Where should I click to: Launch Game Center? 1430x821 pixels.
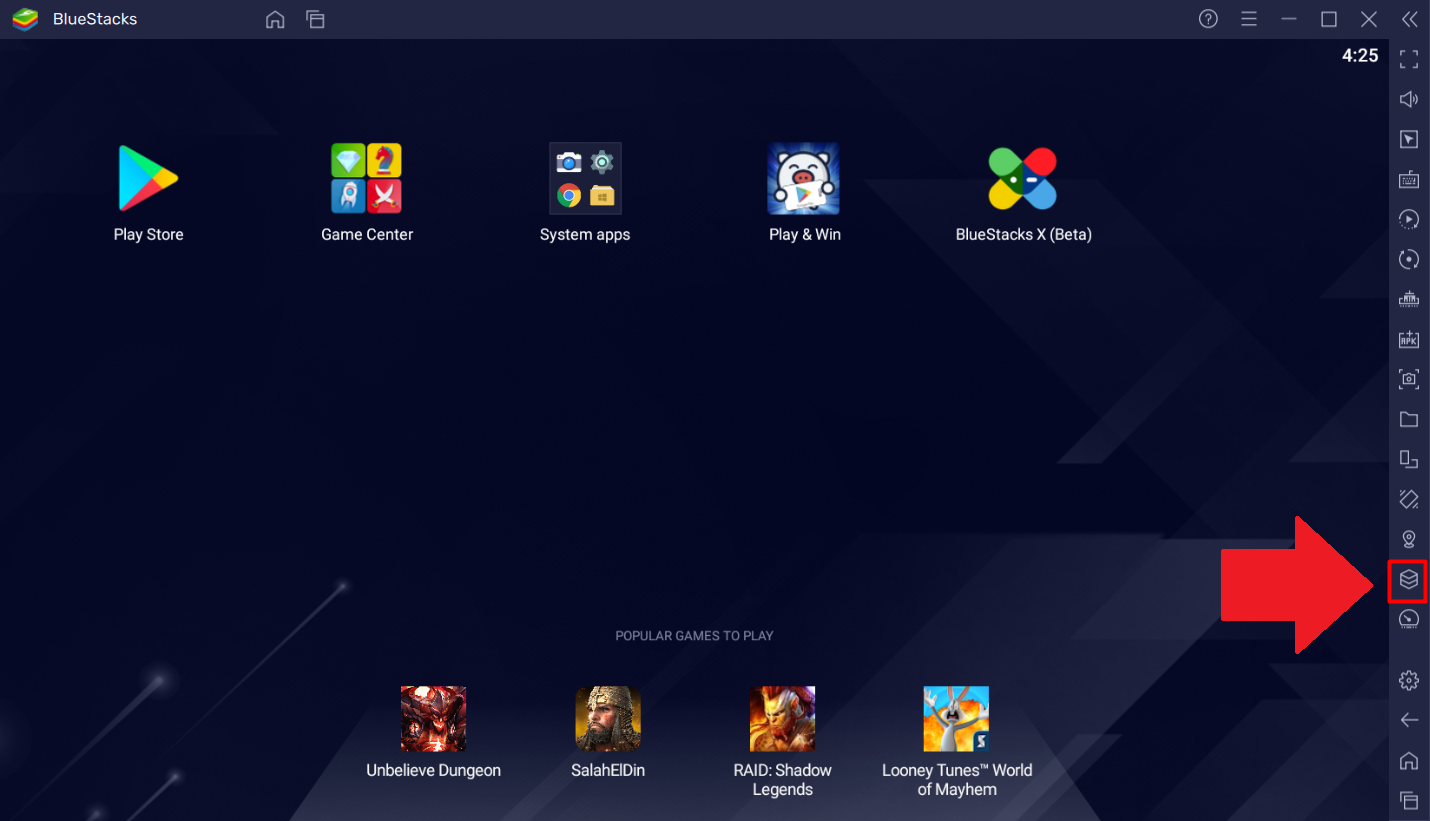(x=367, y=178)
